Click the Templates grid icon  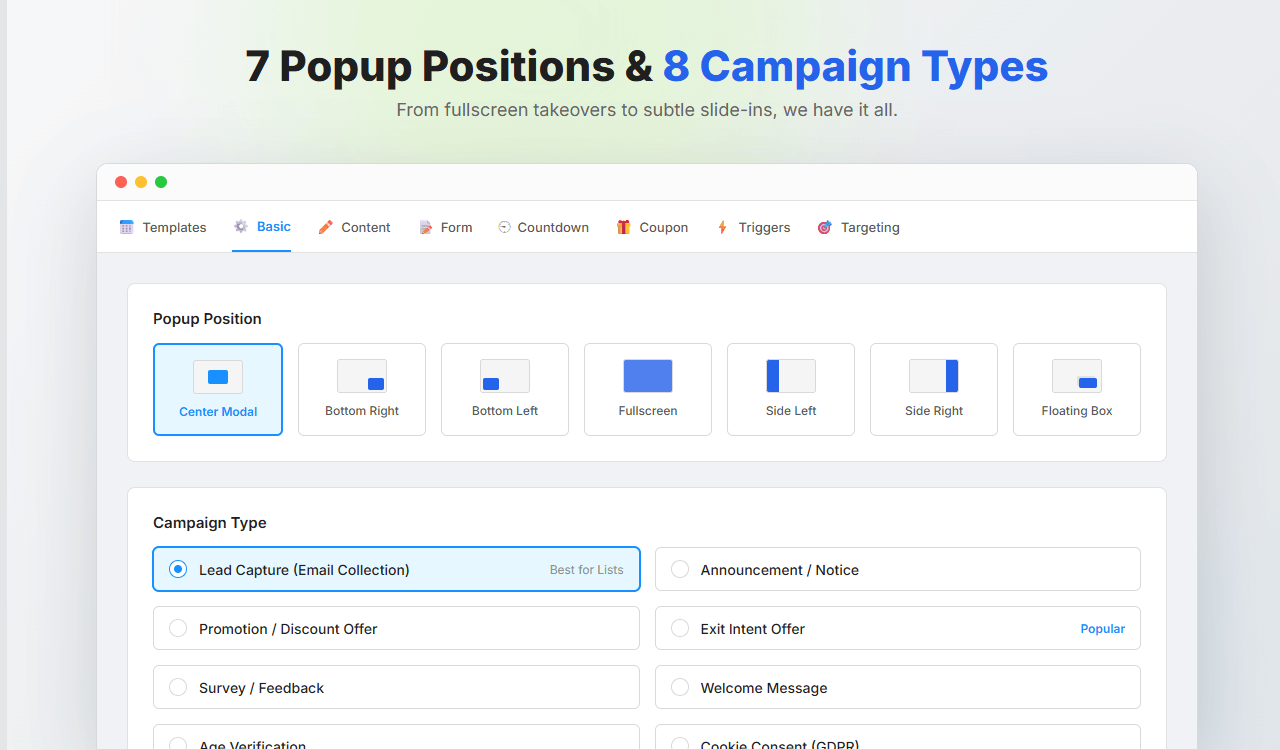coord(126,227)
